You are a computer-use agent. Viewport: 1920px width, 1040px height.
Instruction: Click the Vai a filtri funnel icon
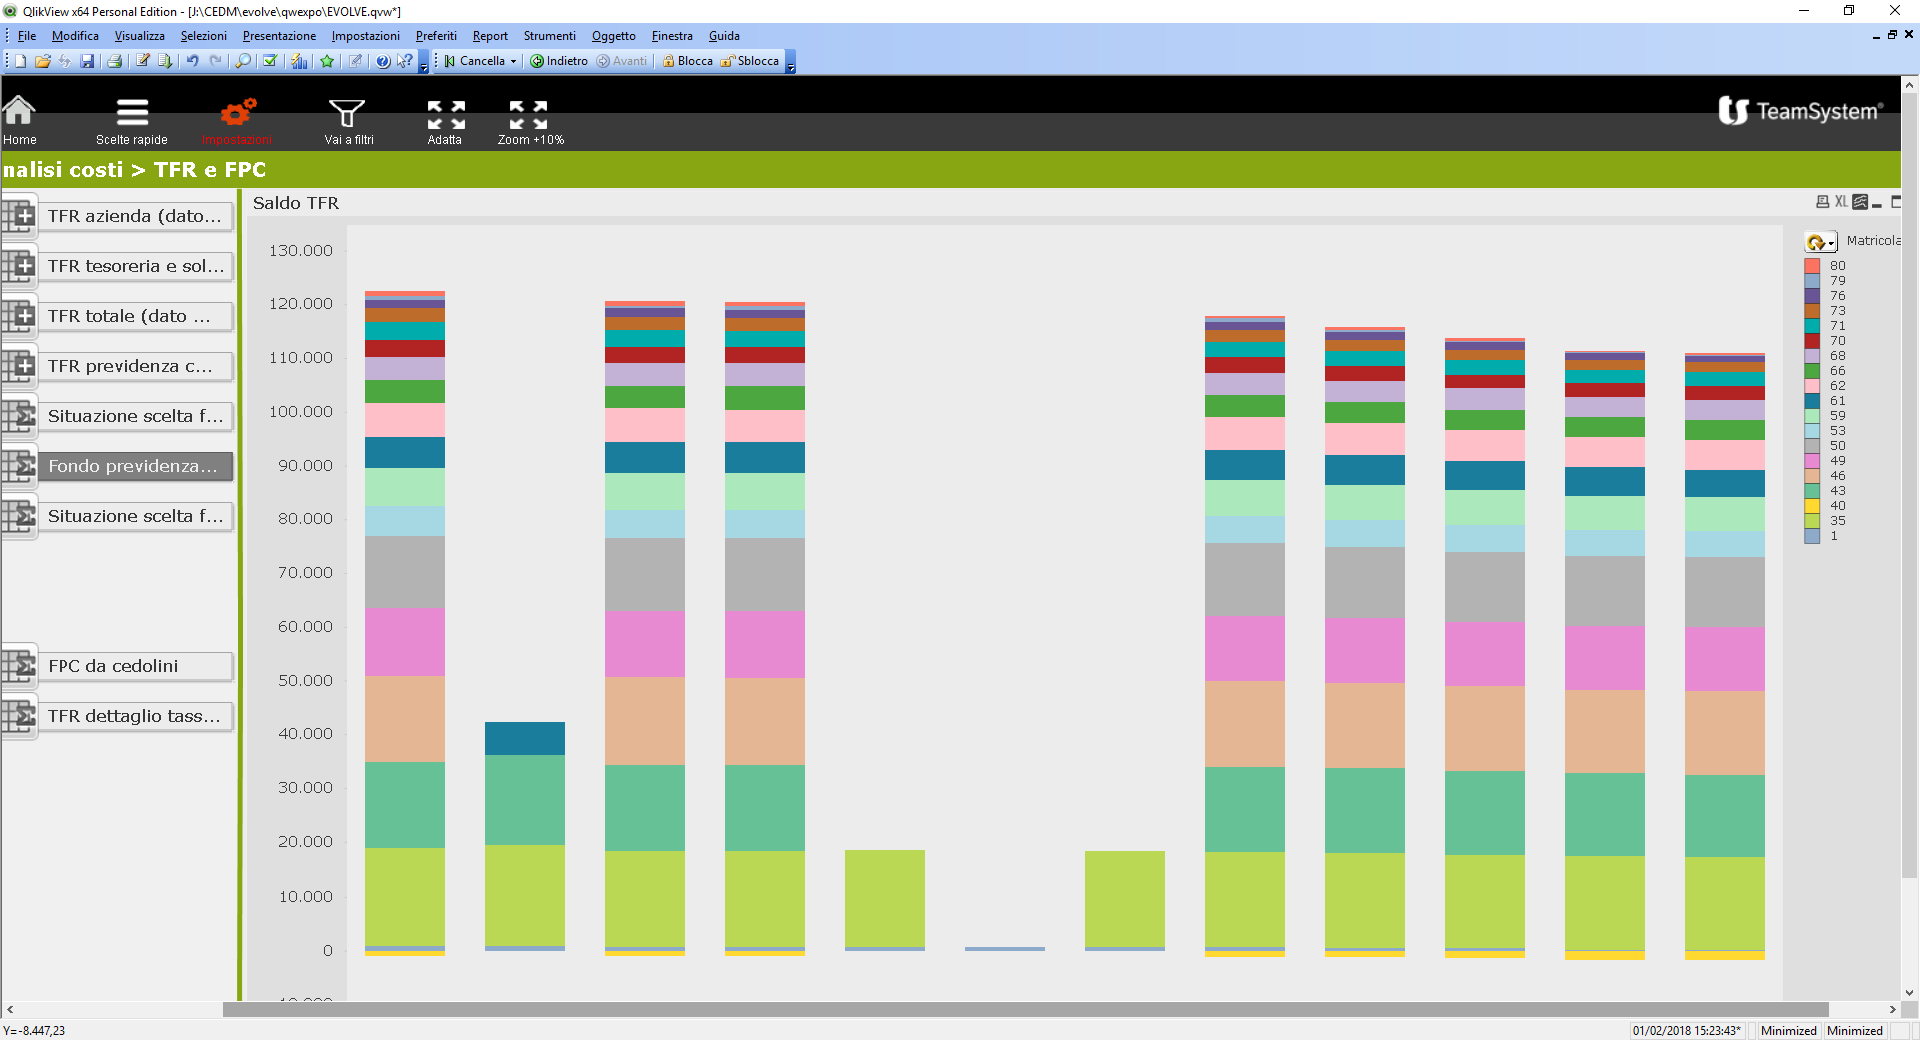[x=347, y=112]
